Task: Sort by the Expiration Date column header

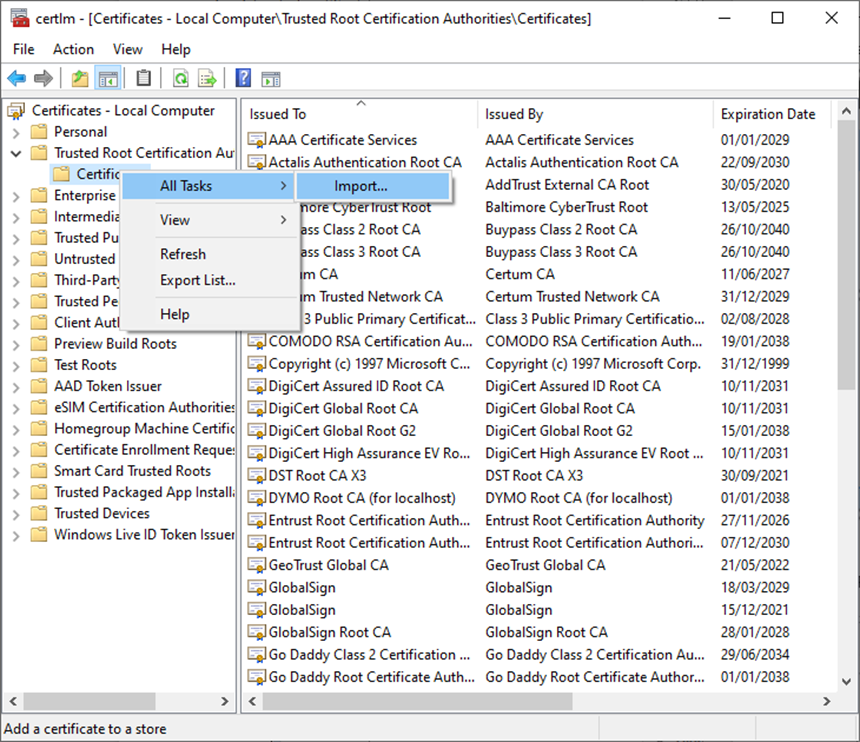Action: pyautogui.click(x=772, y=114)
